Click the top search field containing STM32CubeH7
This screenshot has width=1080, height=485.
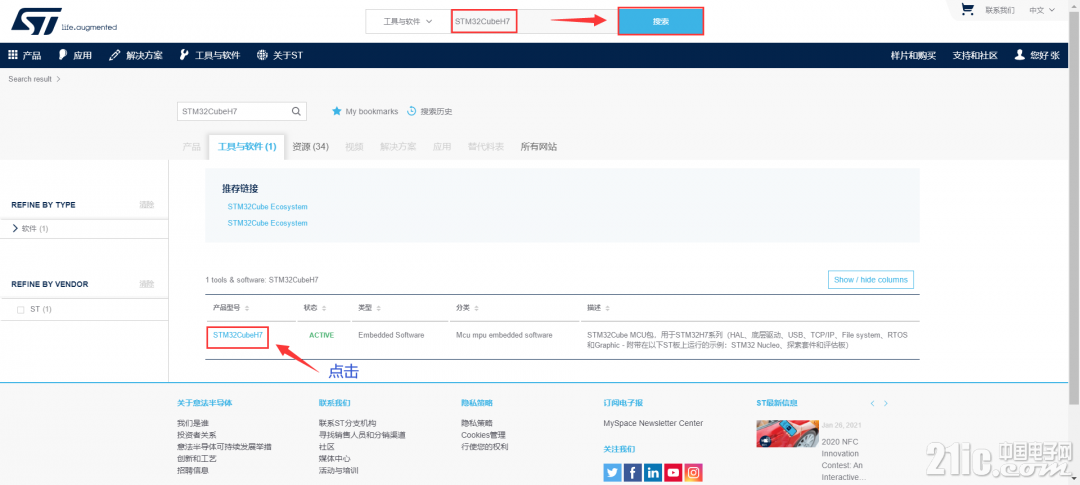(x=534, y=21)
